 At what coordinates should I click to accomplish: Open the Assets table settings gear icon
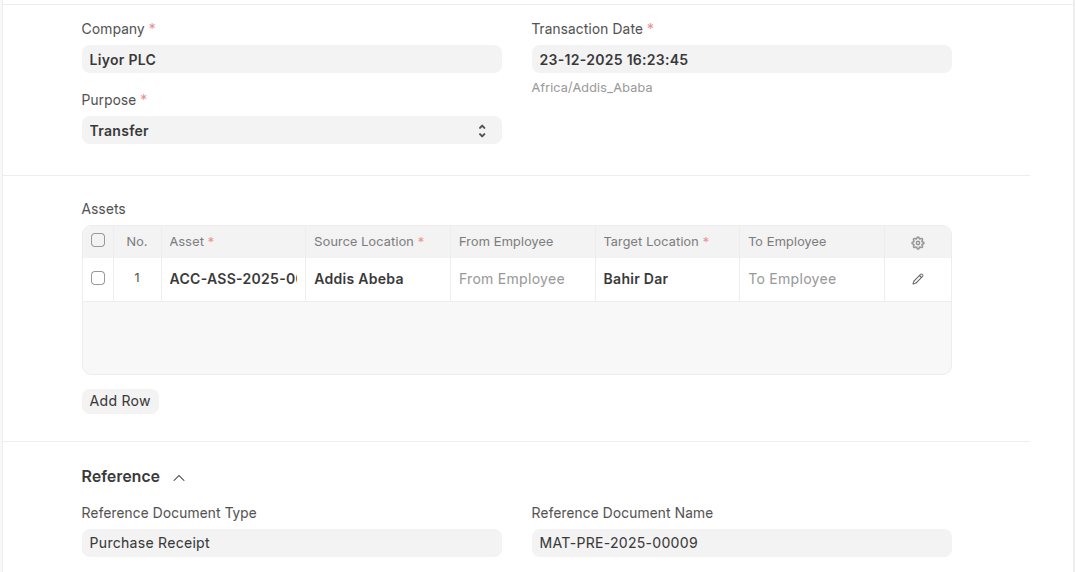(917, 243)
